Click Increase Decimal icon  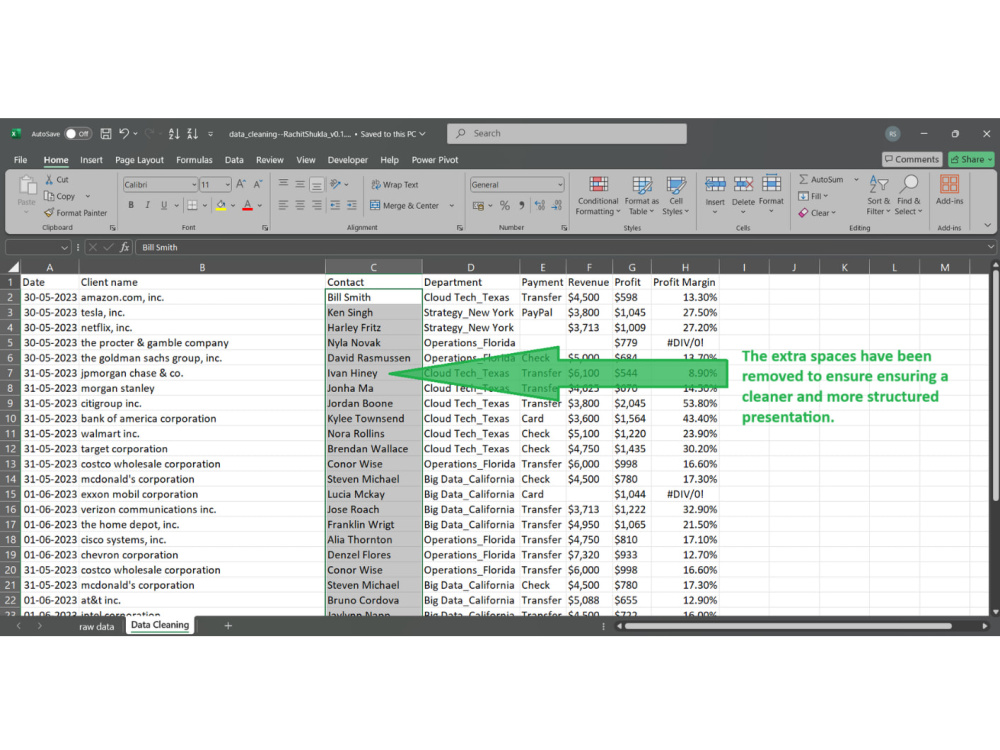tap(540, 205)
